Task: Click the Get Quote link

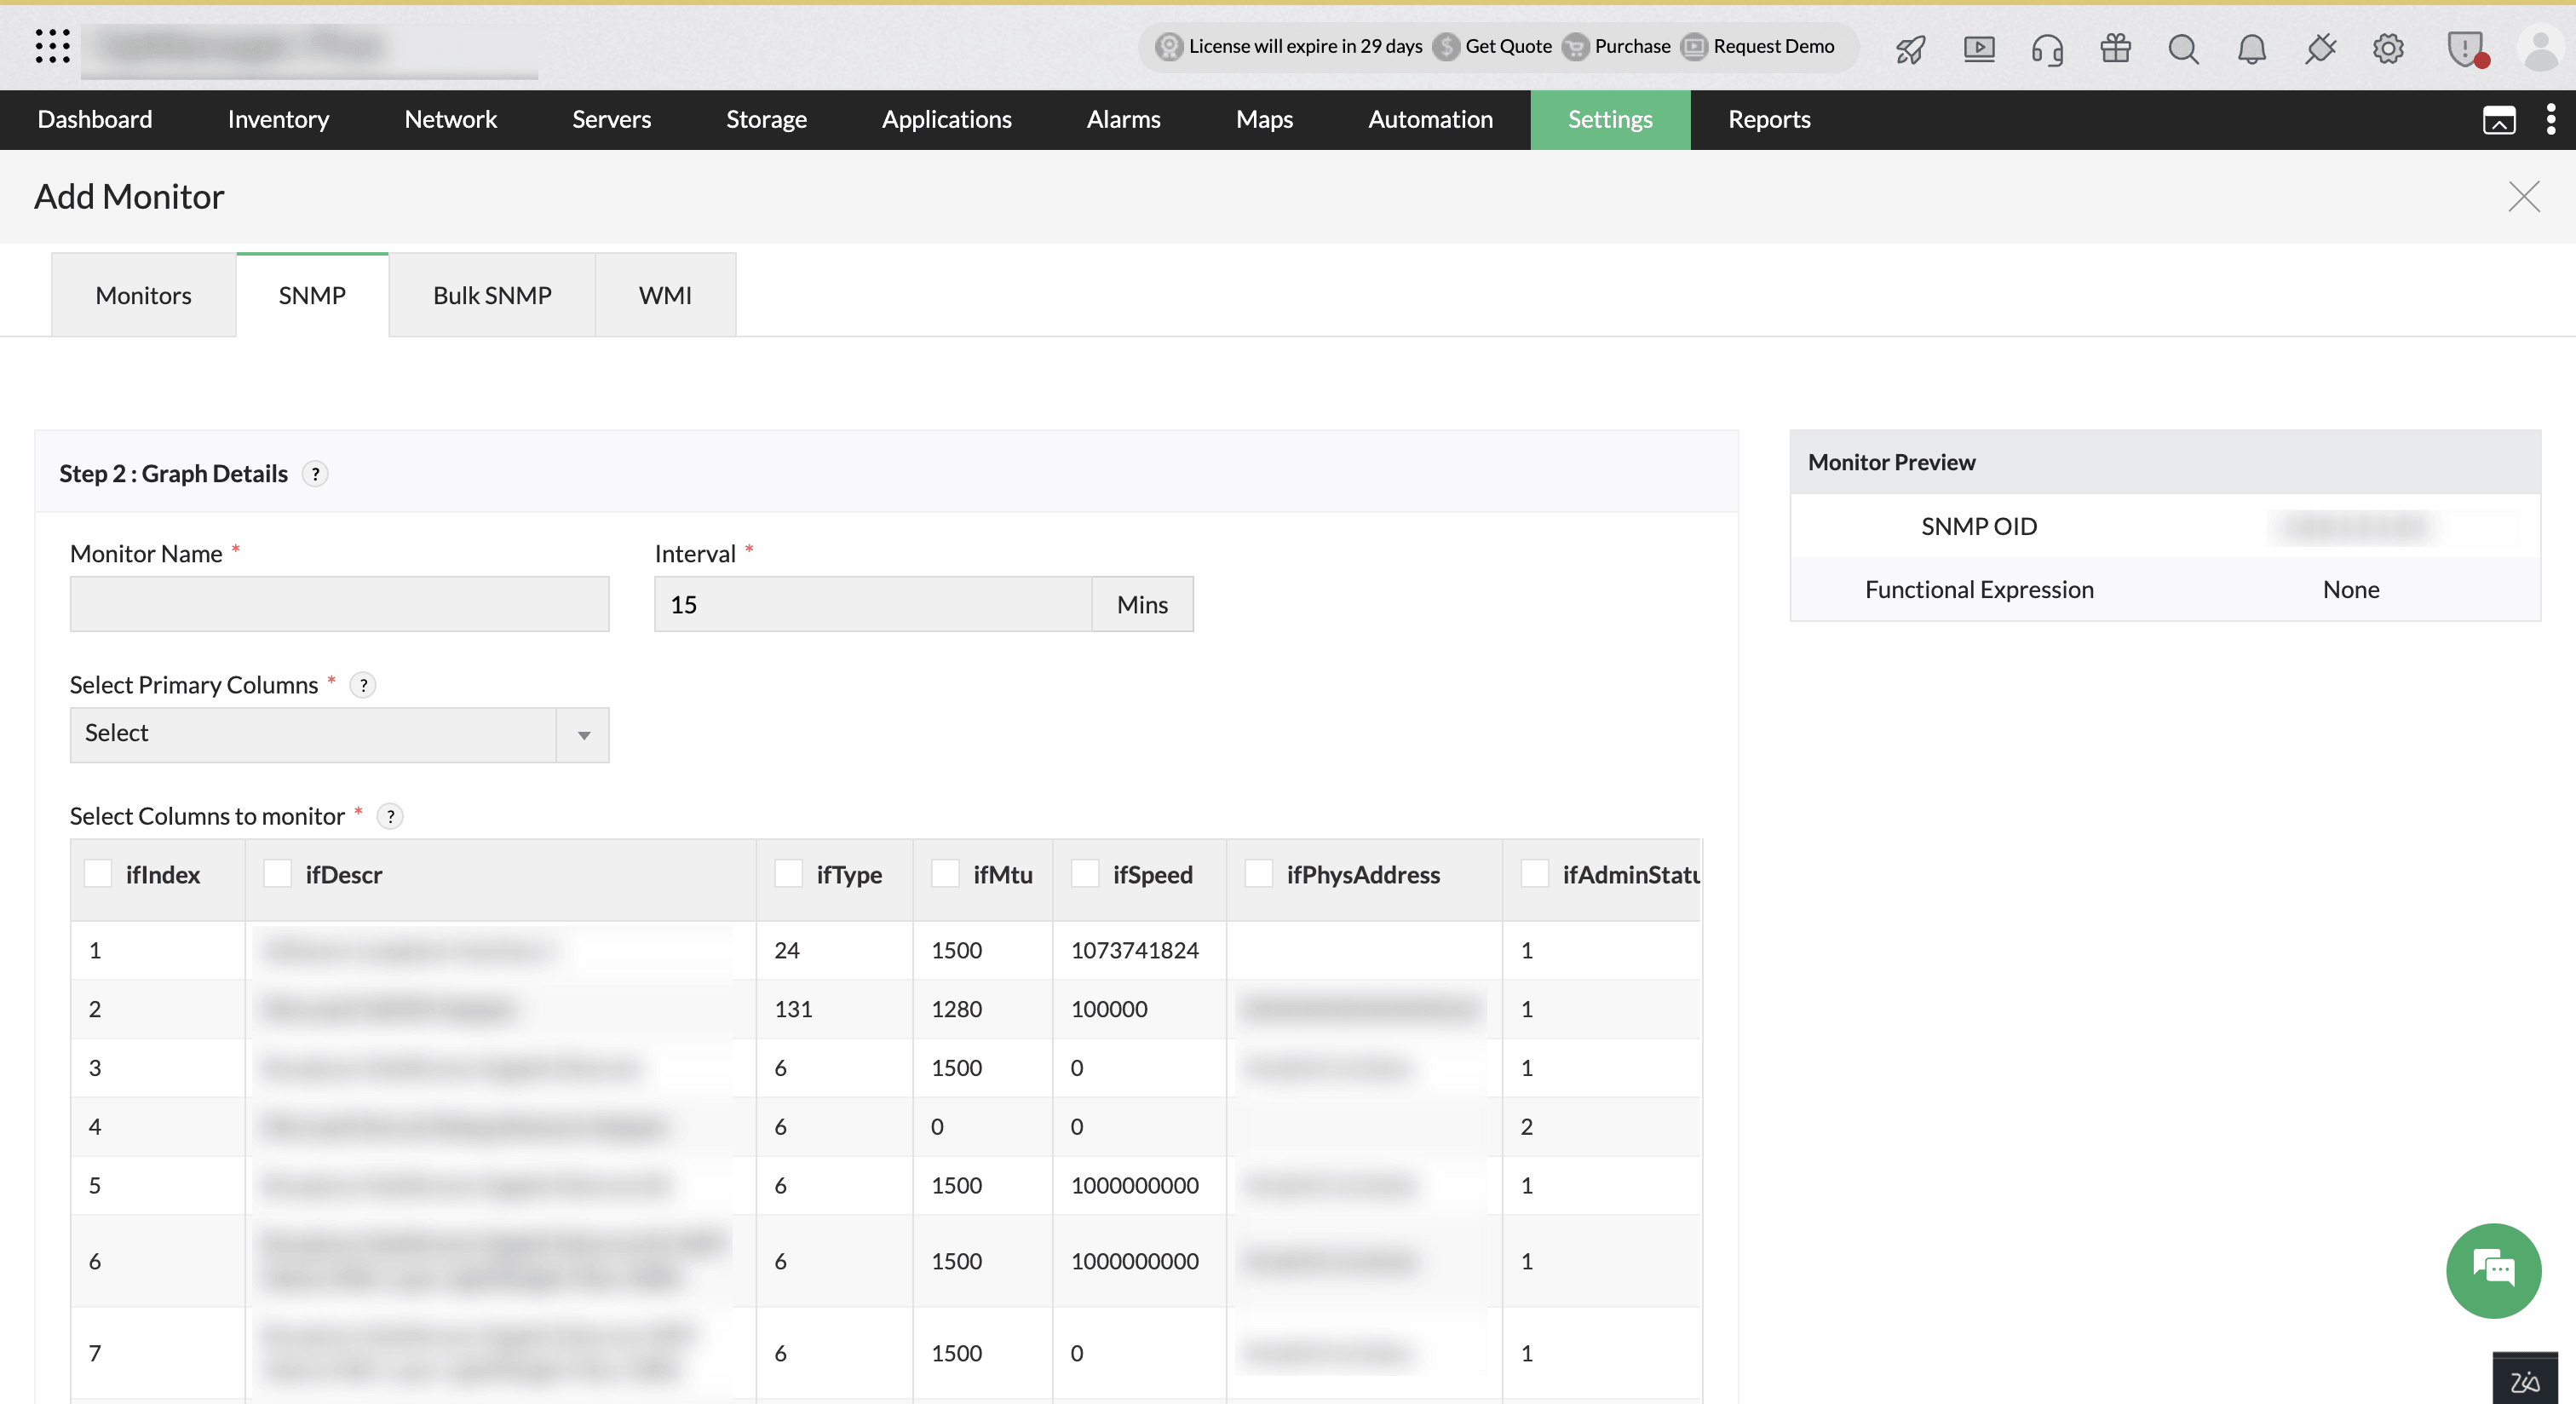Action: click(x=1508, y=46)
